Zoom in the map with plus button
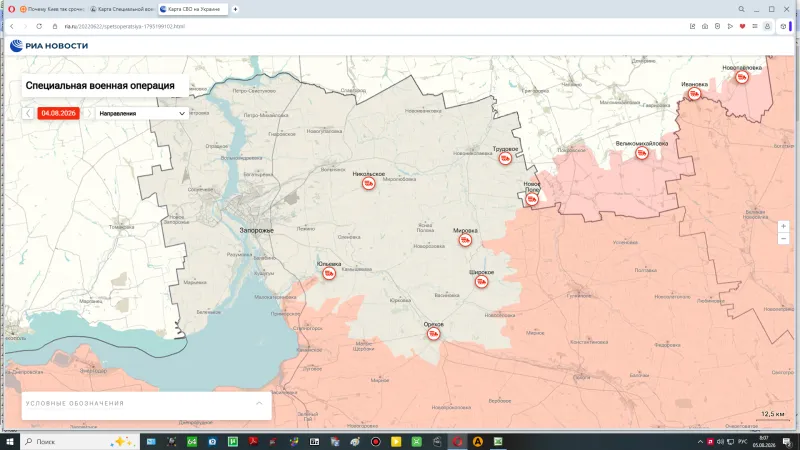The height and width of the screenshot is (450, 800). coord(783,226)
